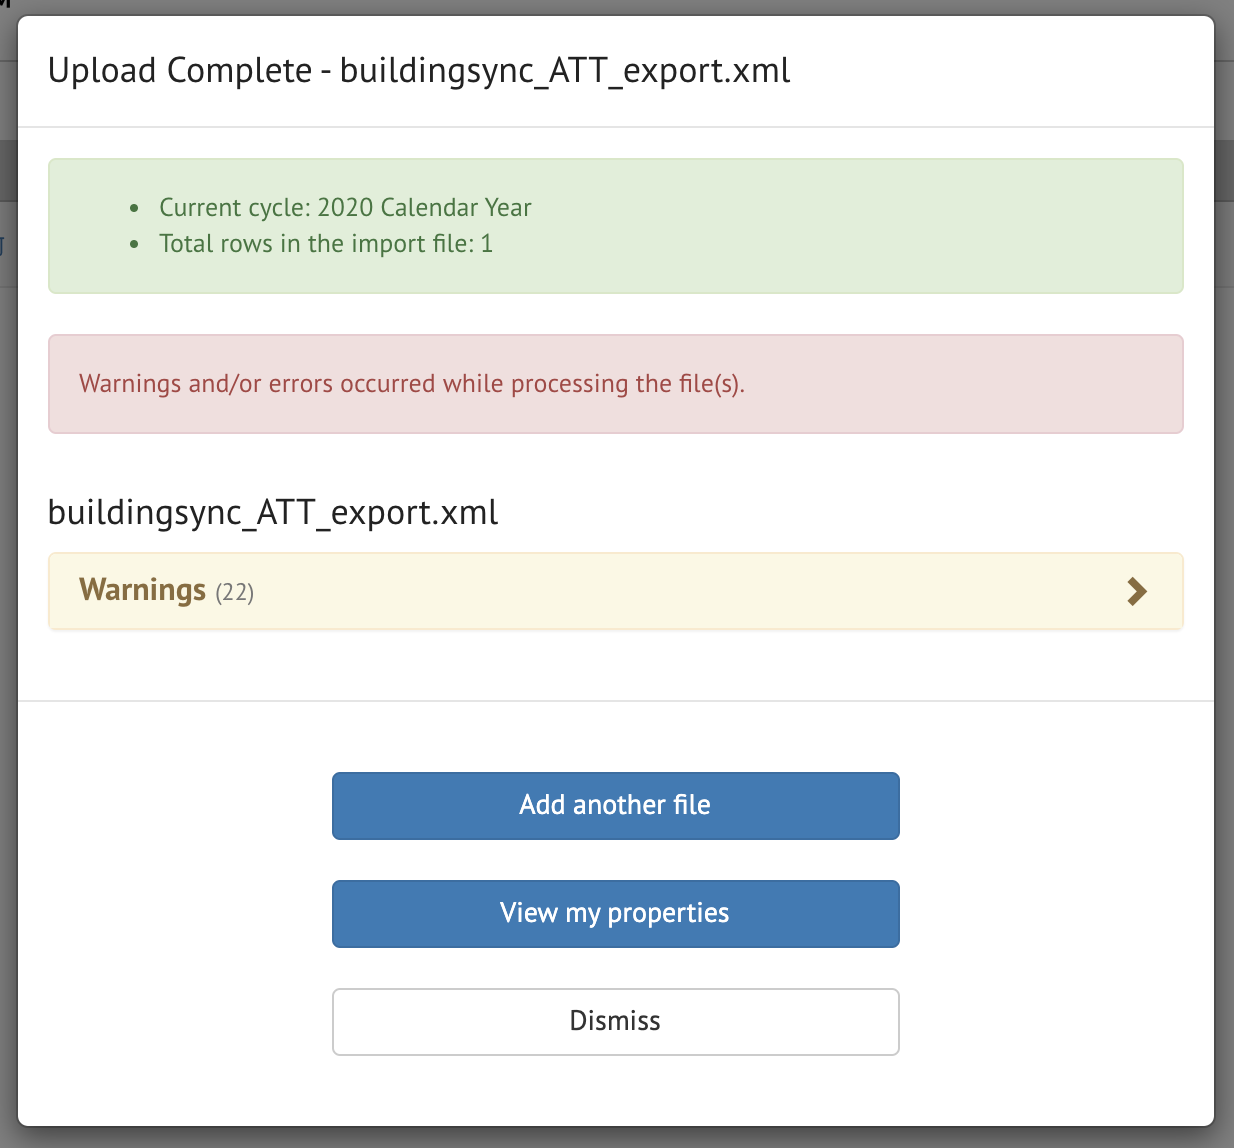Dismiss the upload dialog
The width and height of the screenshot is (1234, 1148).
pyautogui.click(x=615, y=1021)
